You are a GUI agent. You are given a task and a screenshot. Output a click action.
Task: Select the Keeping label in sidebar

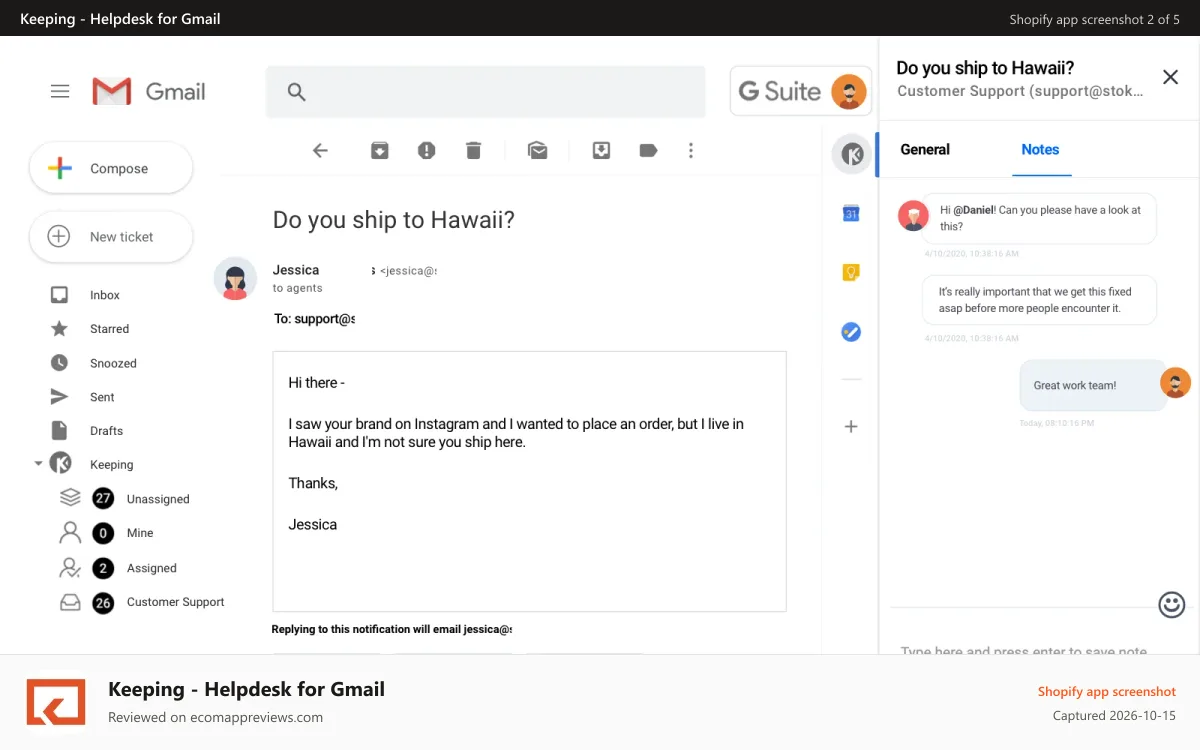click(x=111, y=465)
